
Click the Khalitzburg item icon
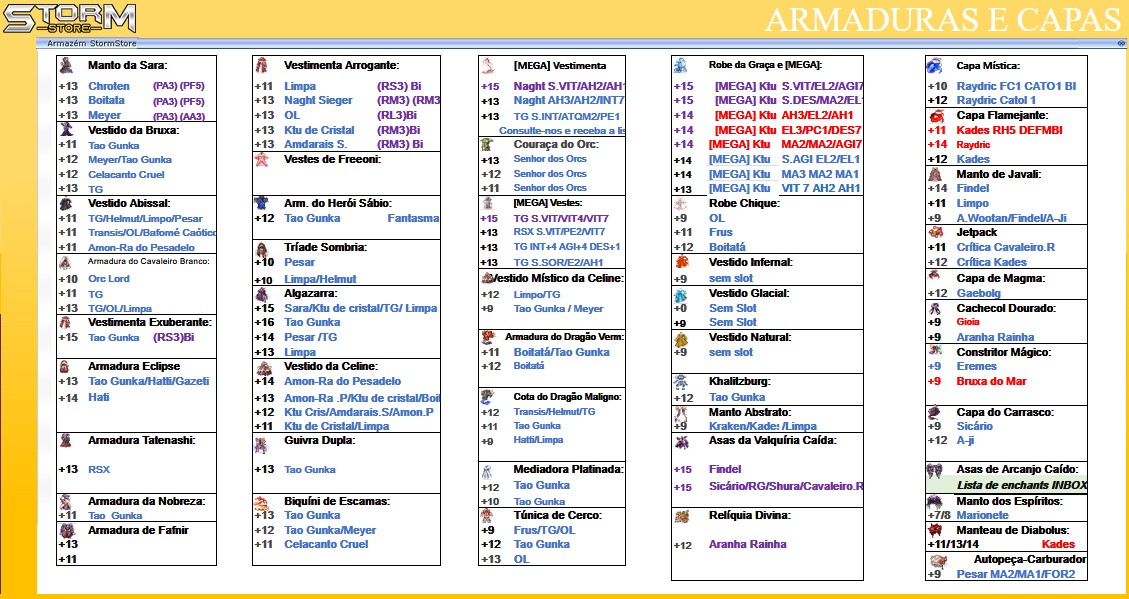(x=681, y=382)
